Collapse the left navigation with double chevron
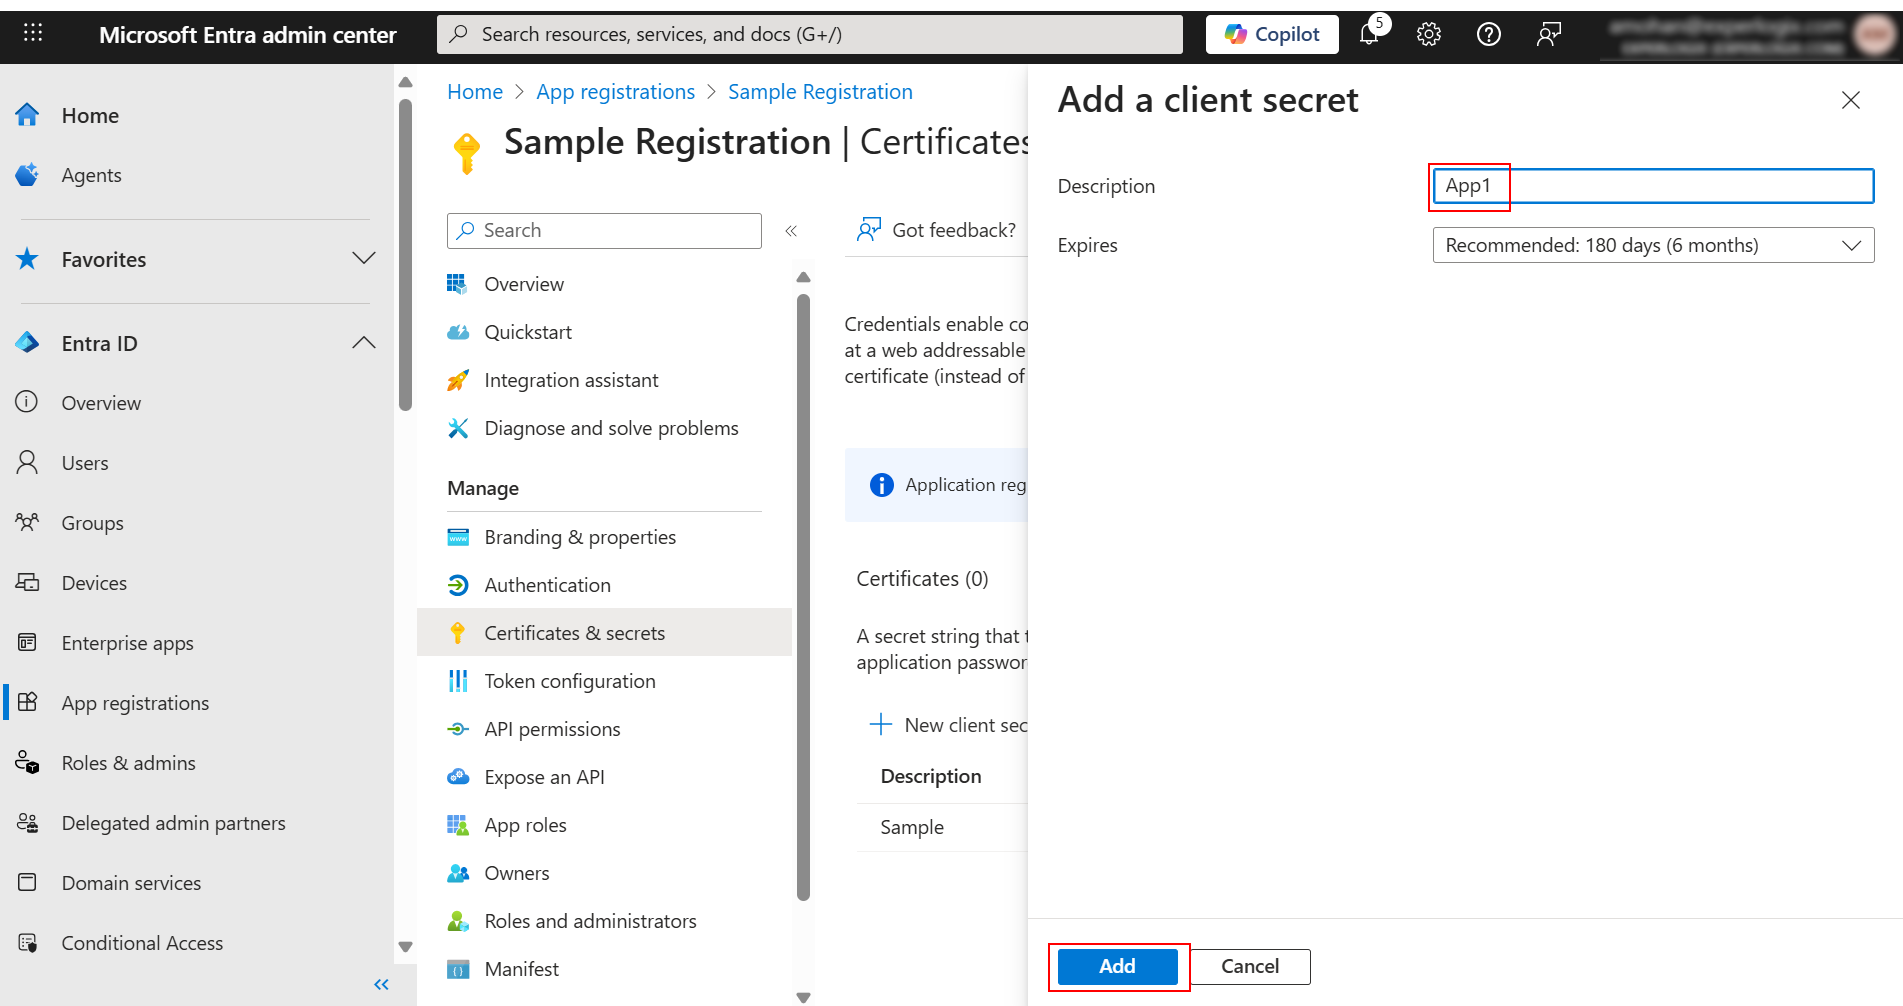Image resolution: width=1903 pixels, height=1006 pixels. click(381, 985)
